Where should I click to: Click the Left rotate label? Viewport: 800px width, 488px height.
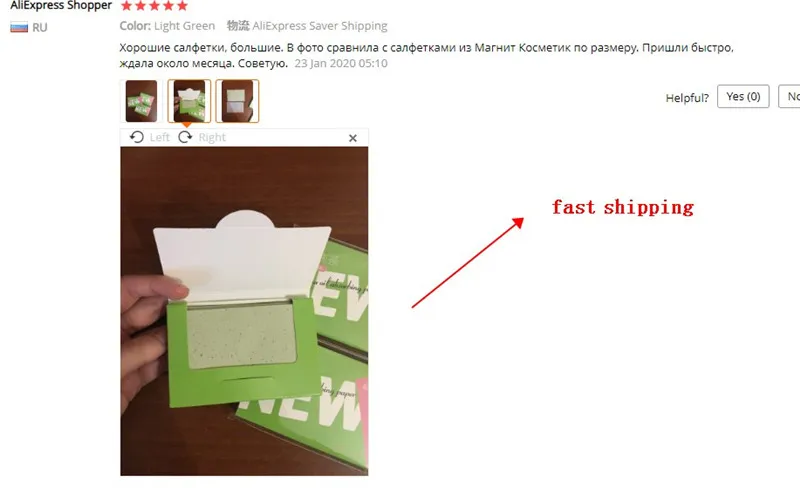pos(160,137)
